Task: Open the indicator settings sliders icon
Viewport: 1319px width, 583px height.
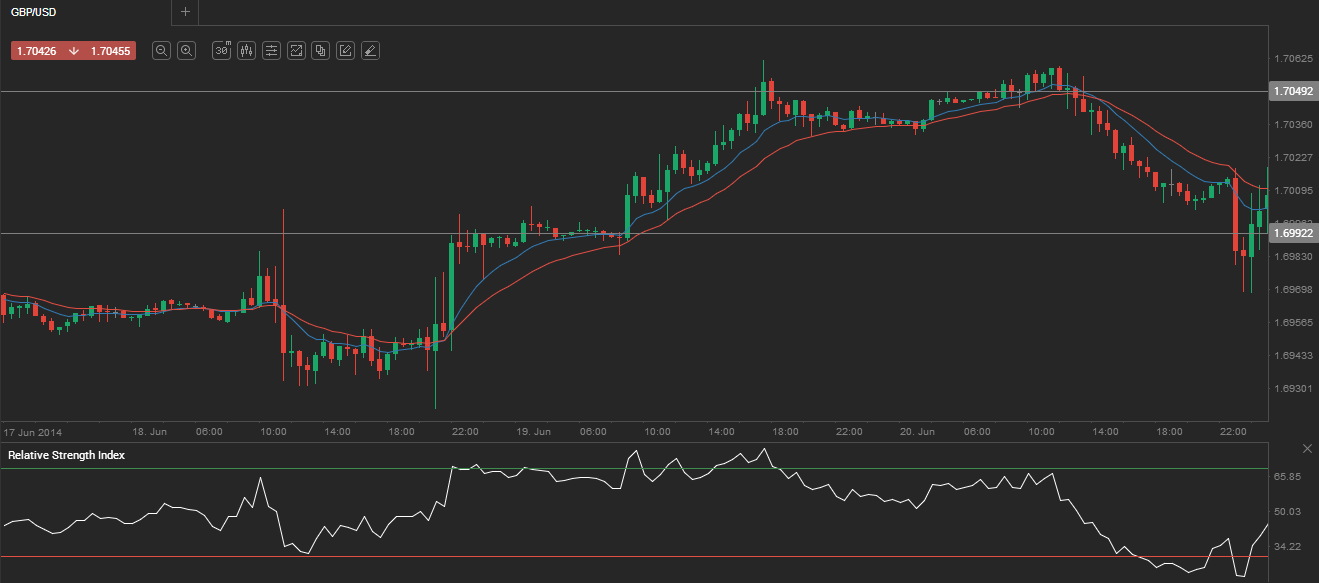Action: (x=271, y=50)
